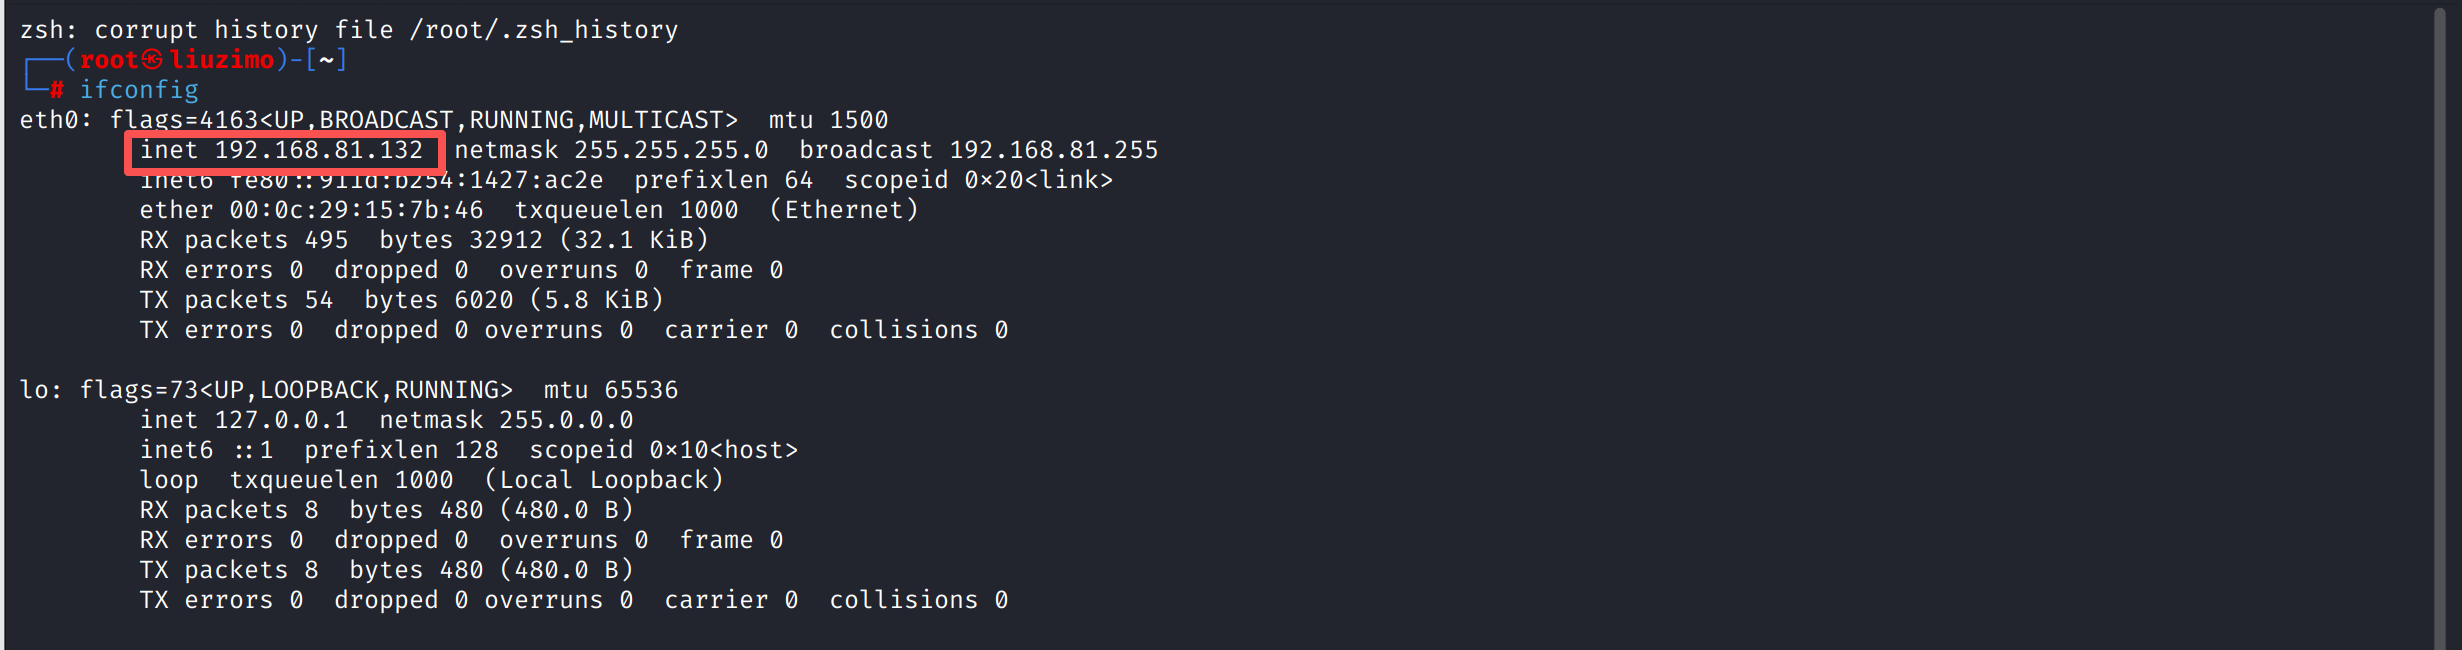Click the highlighted inet 192.168.81.132 address
This screenshot has height=650, width=2462.
(x=282, y=150)
